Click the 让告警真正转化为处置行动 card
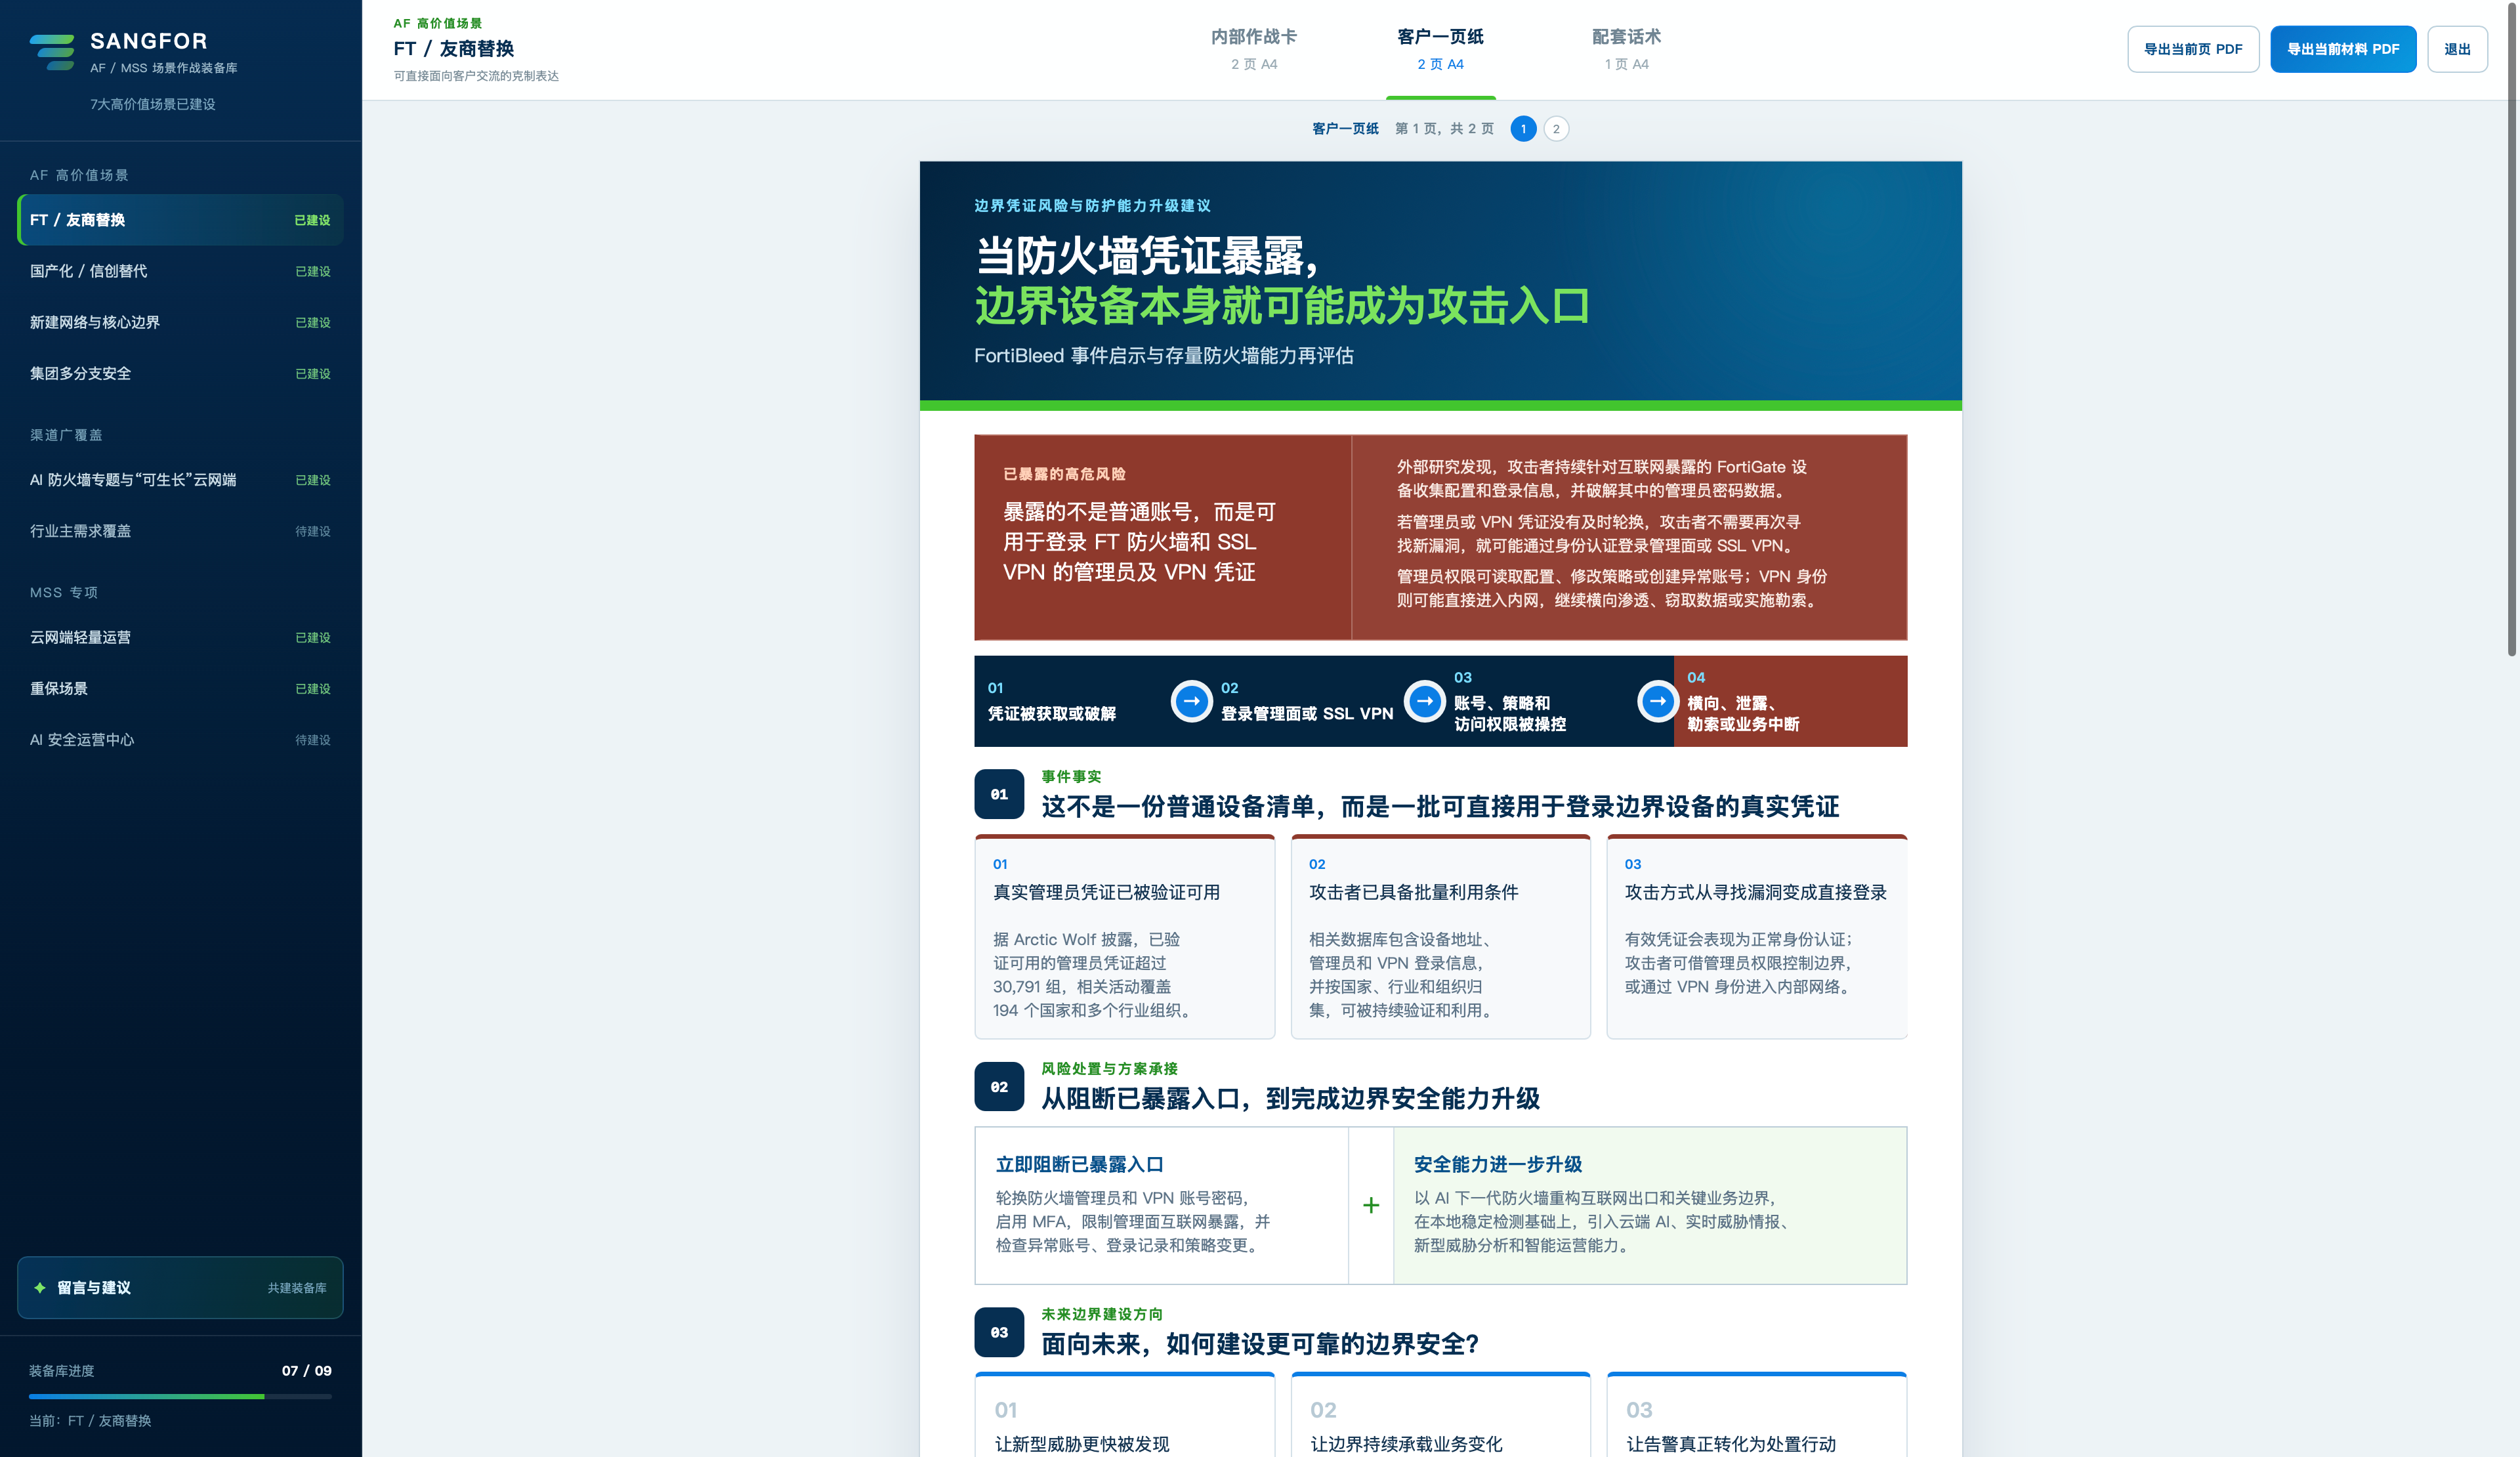 (1757, 1414)
